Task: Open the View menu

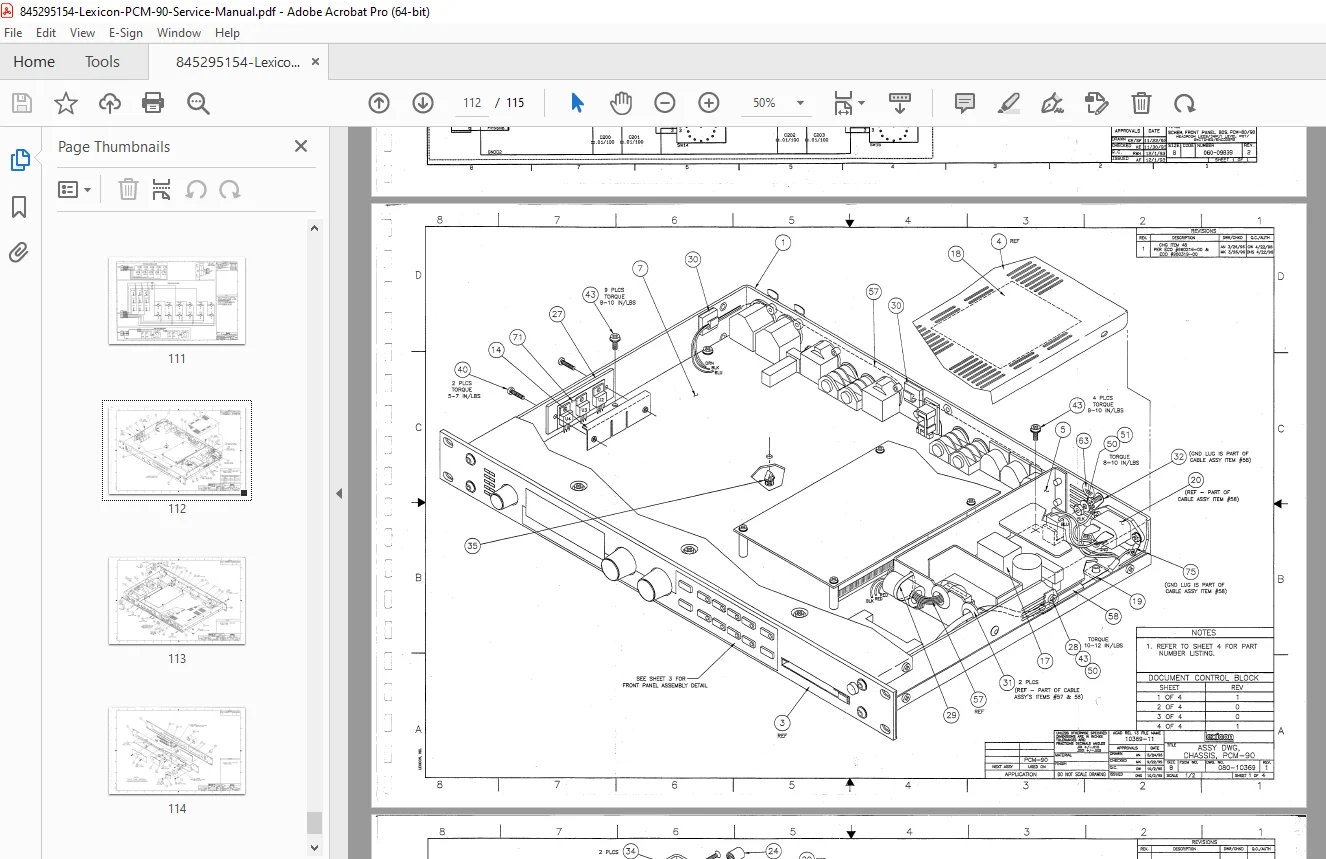Action: pos(83,33)
